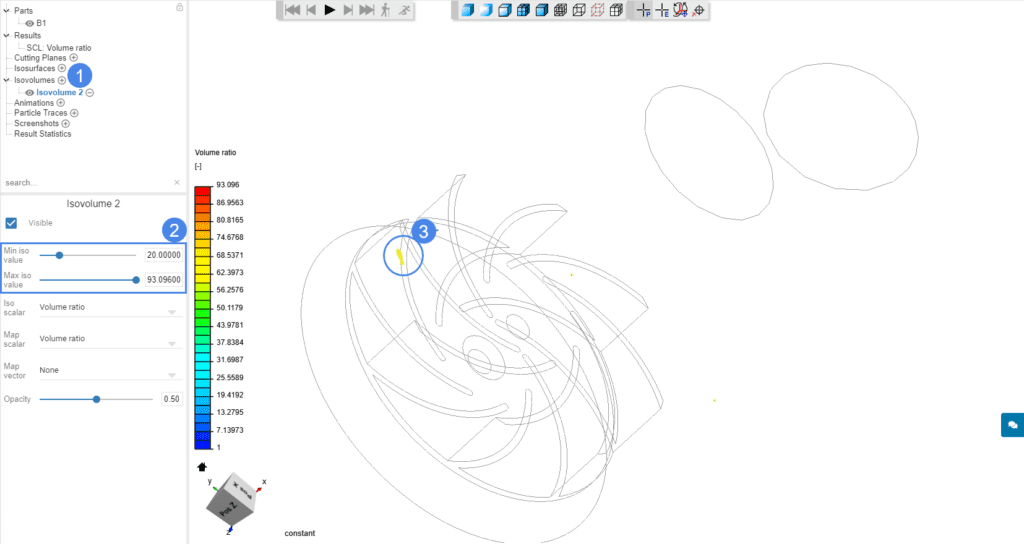Viewport: 1024px width, 544px height.
Task: Click the Opacity value field 0.50
Action: coord(172,399)
